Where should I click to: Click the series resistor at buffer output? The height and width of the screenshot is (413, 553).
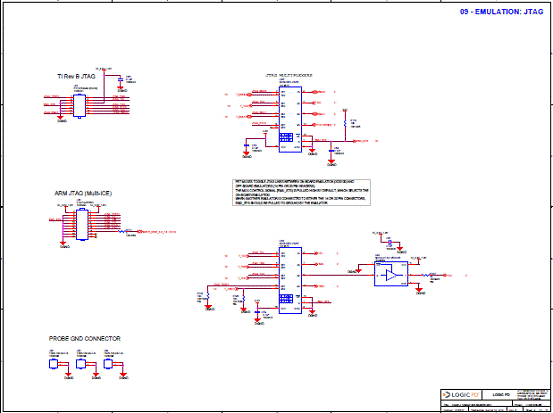426,275
